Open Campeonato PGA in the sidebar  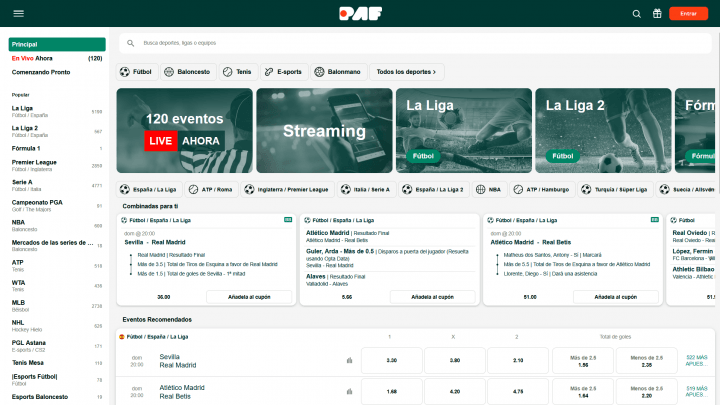coord(57,206)
